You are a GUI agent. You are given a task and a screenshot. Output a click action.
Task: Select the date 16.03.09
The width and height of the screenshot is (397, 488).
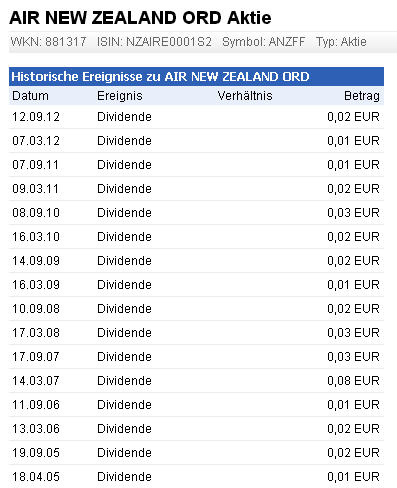pyautogui.click(x=36, y=285)
